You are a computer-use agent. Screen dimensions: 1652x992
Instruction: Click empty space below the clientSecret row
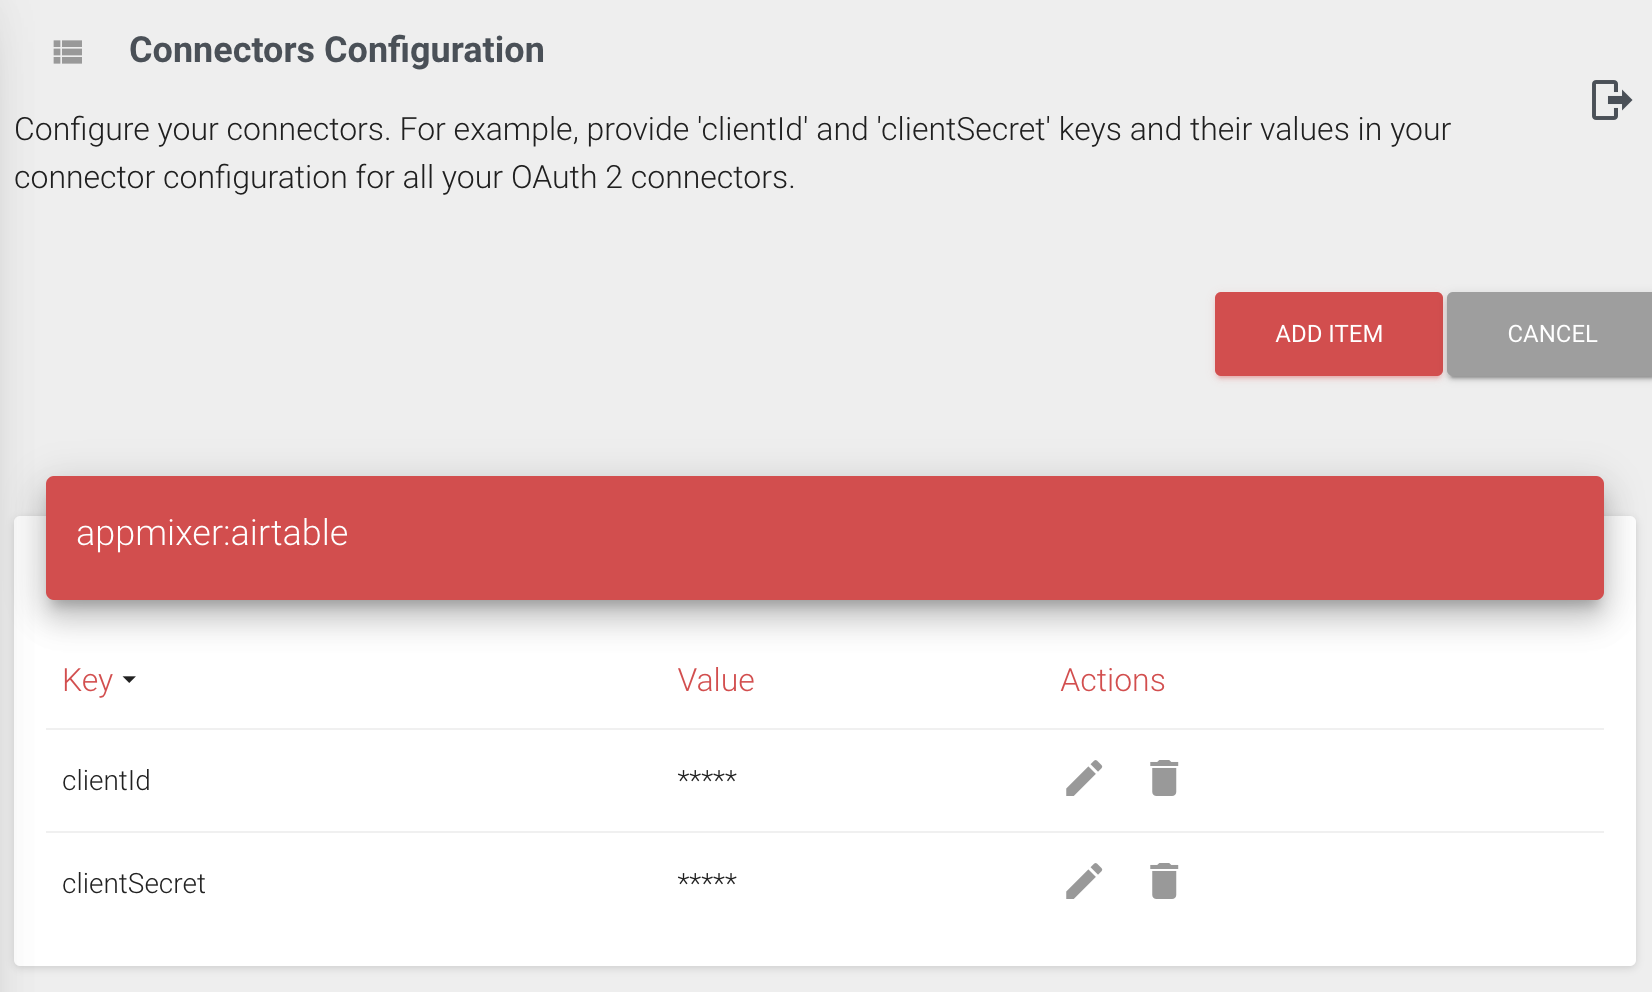824,945
